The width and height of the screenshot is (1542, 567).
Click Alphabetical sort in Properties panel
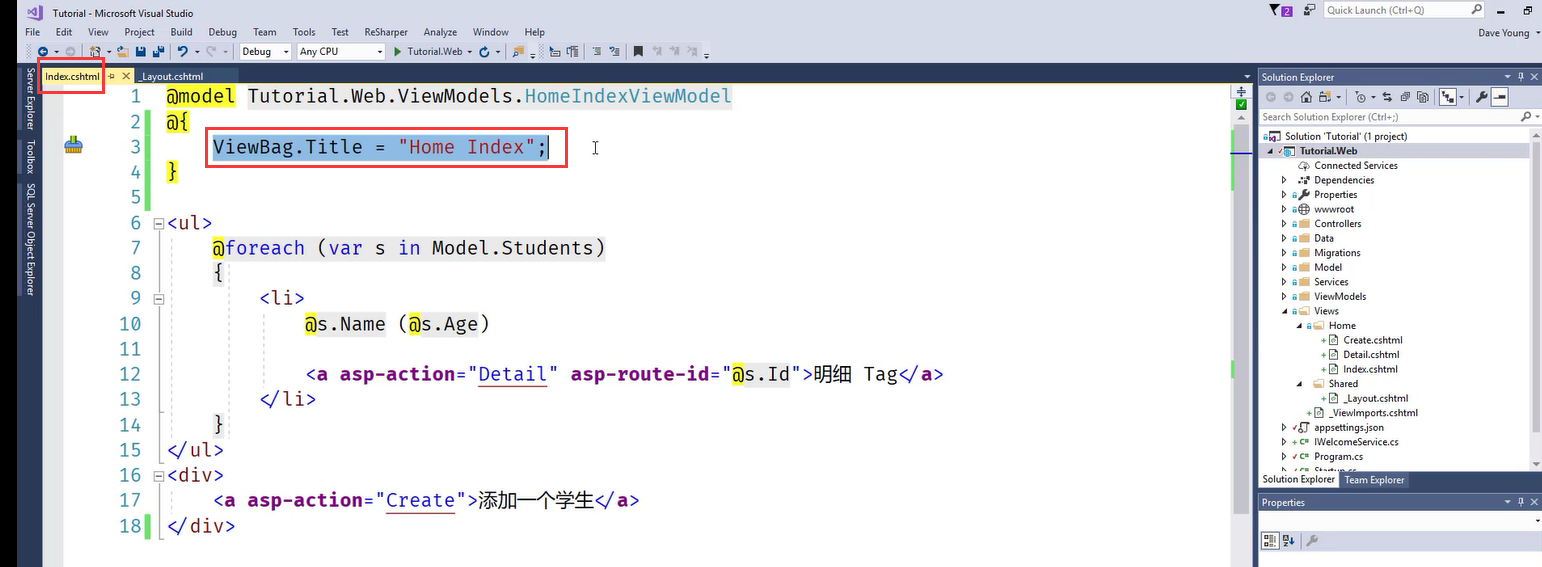(x=1288, y=540)
